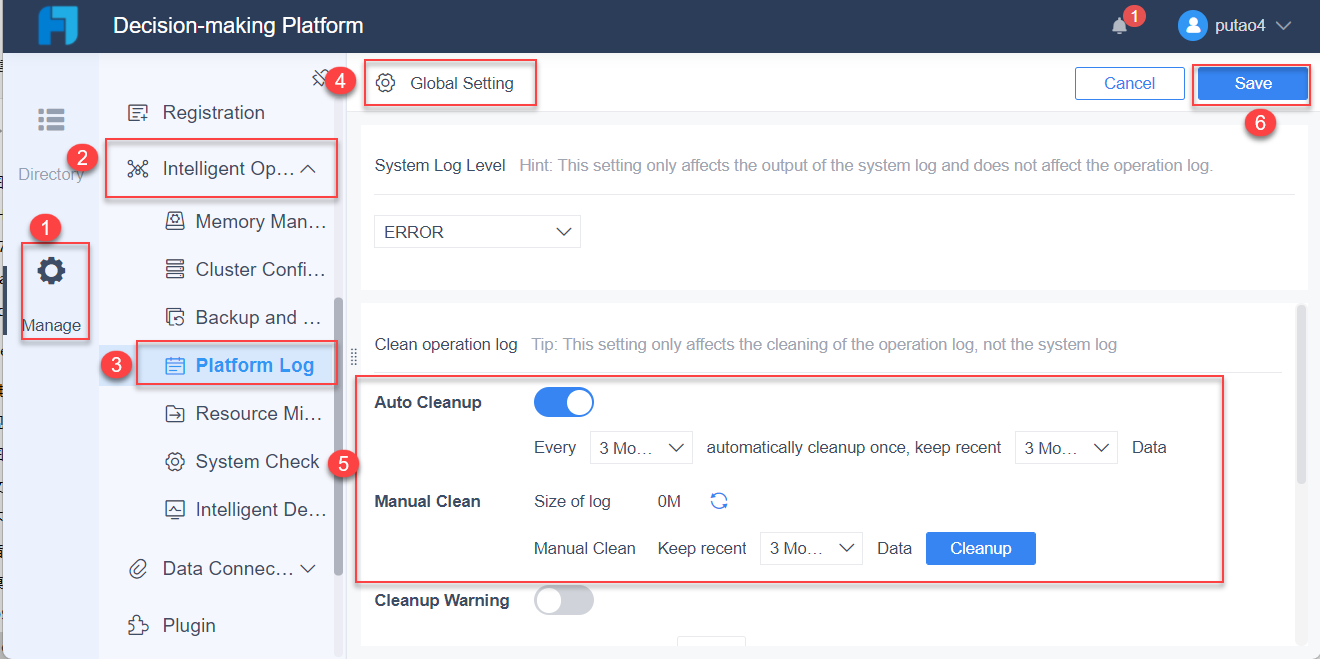The width and height of the screenshot is (1320, 659).
Task: Click the platform logo icon
Action: tap(58, 25)
